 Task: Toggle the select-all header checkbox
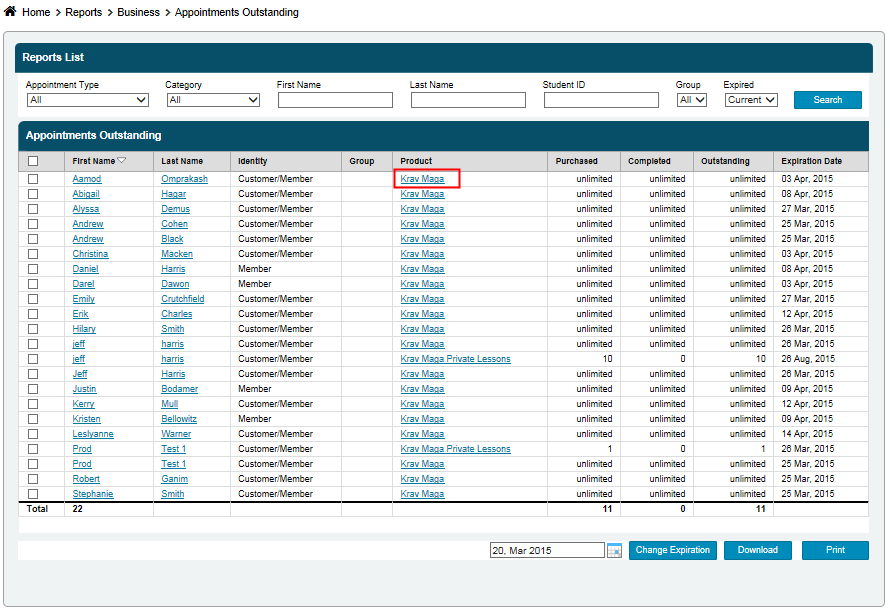(33, 161)
